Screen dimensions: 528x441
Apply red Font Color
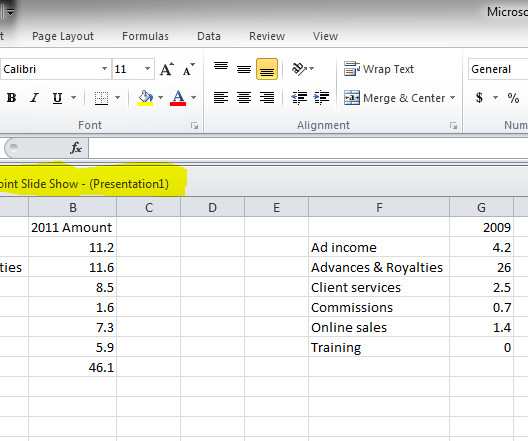pyautogui.click(x=178, y=98)
